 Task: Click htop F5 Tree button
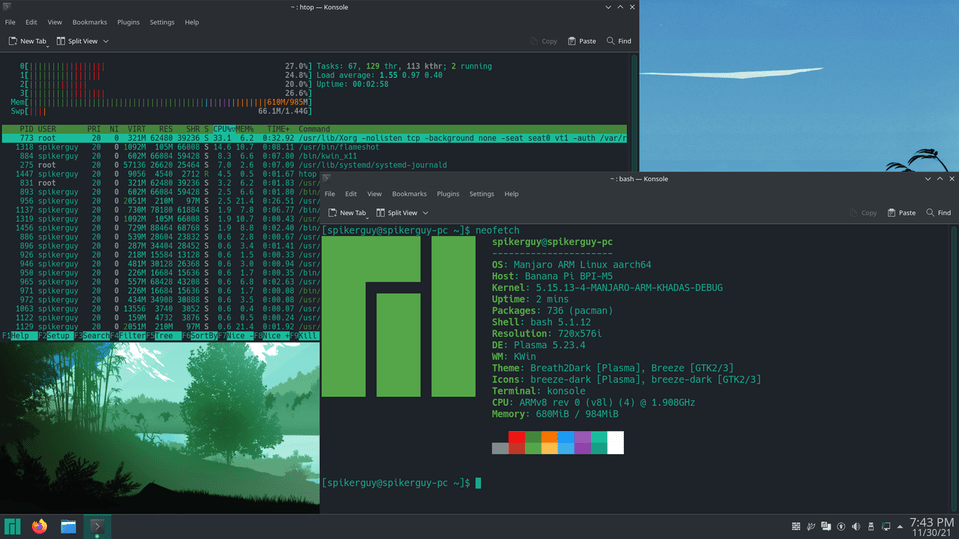[164, 336]
